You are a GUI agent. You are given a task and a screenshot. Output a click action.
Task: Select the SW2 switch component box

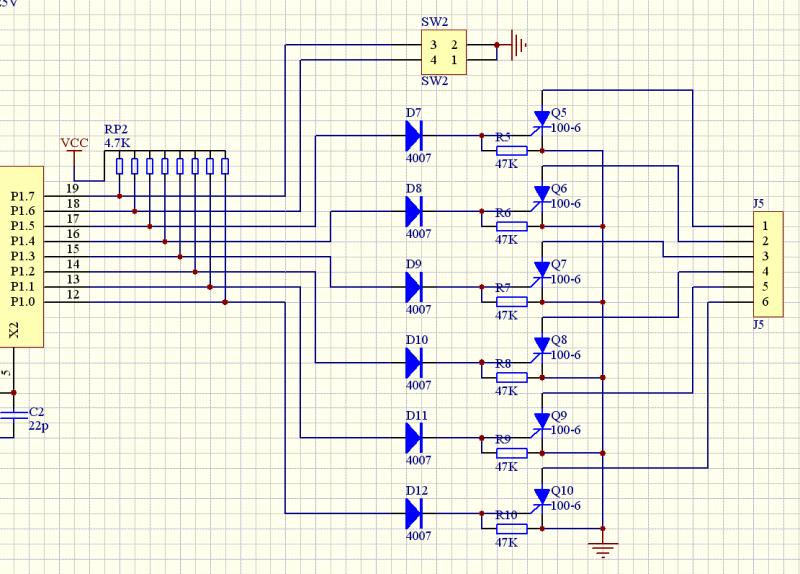444,52
